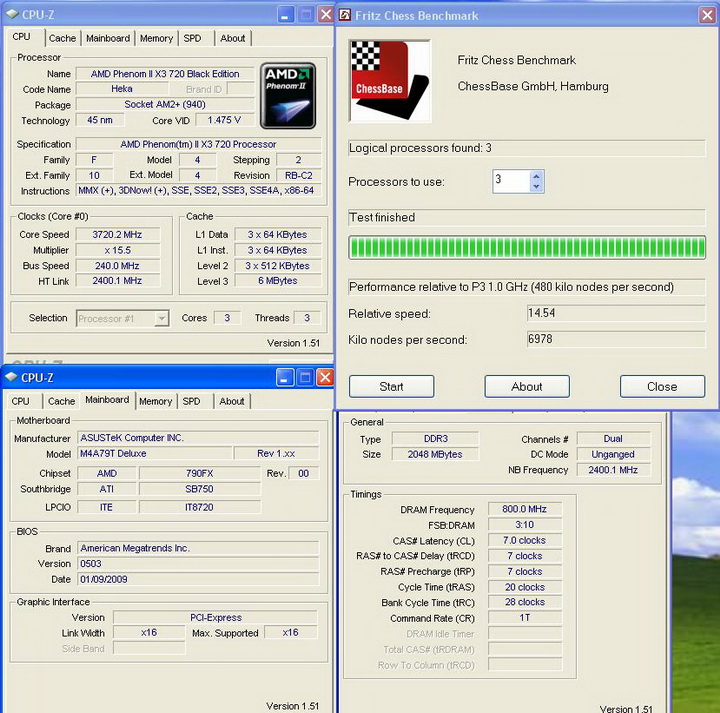Screen dimensions: 720x713
Task: Close the Fritz Chess Benchmark window
Action: (707, 15)
